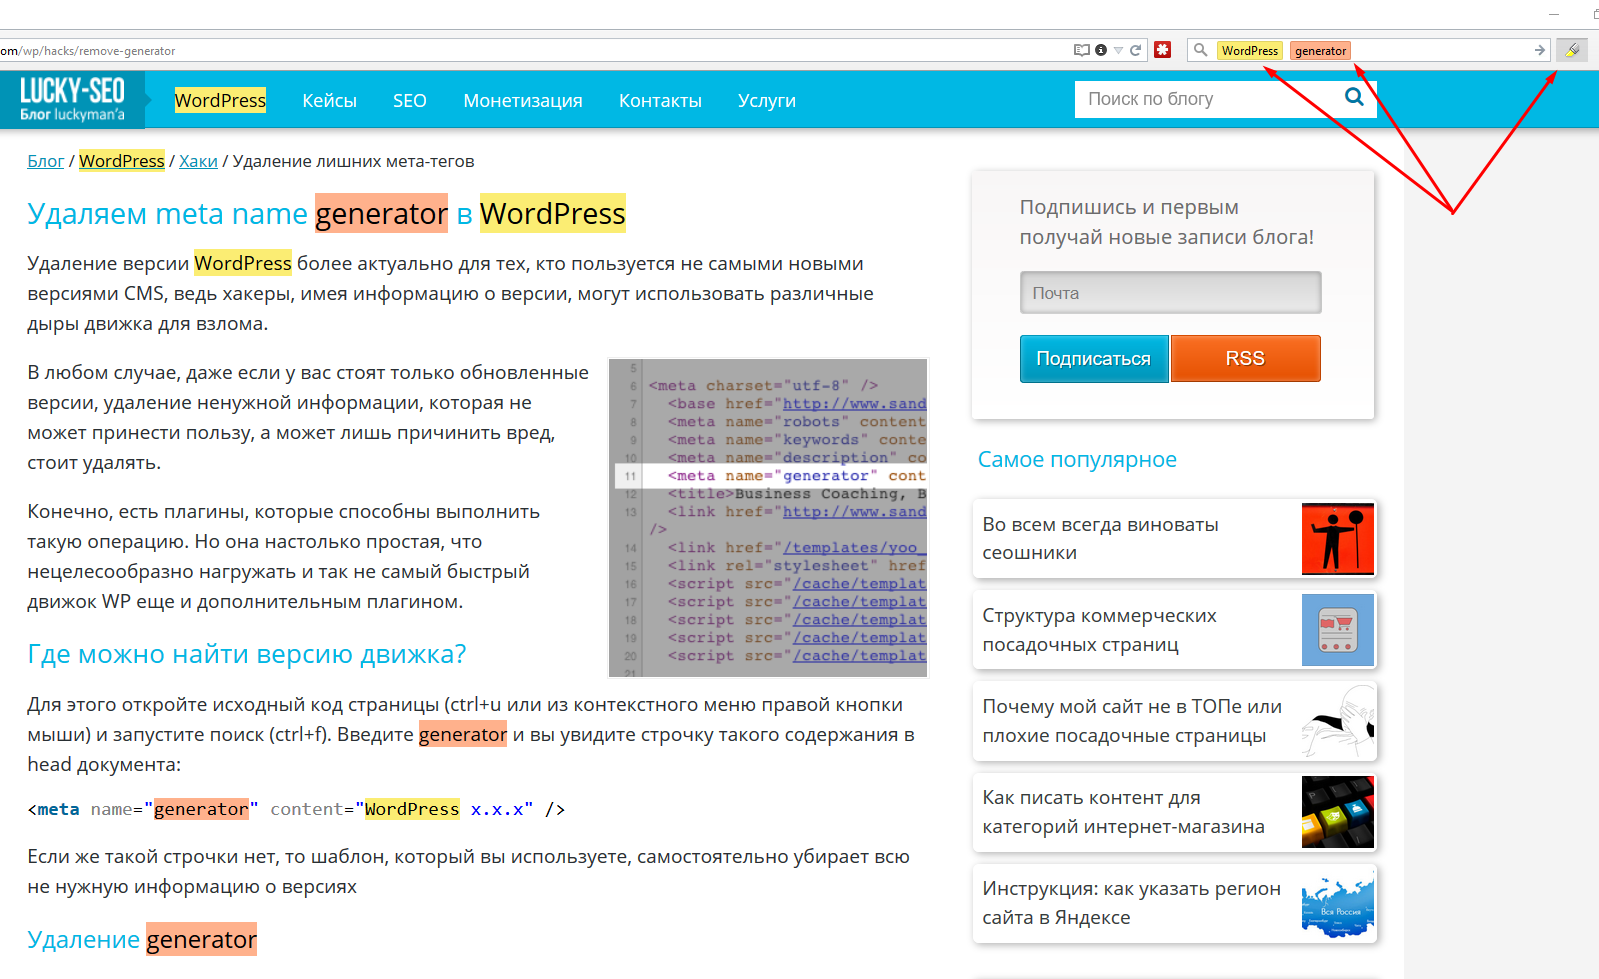Follow the Блог breadcrumb link

click(45, 161)
